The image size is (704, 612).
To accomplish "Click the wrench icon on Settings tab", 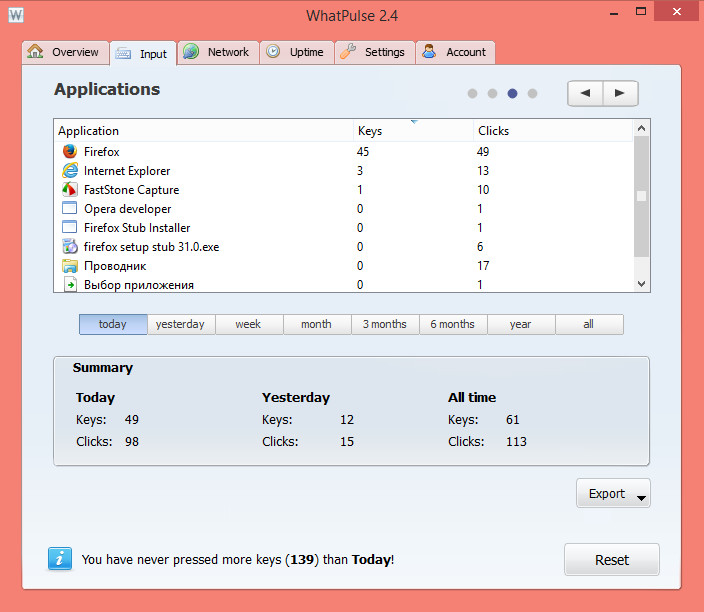I will (348, 51).
